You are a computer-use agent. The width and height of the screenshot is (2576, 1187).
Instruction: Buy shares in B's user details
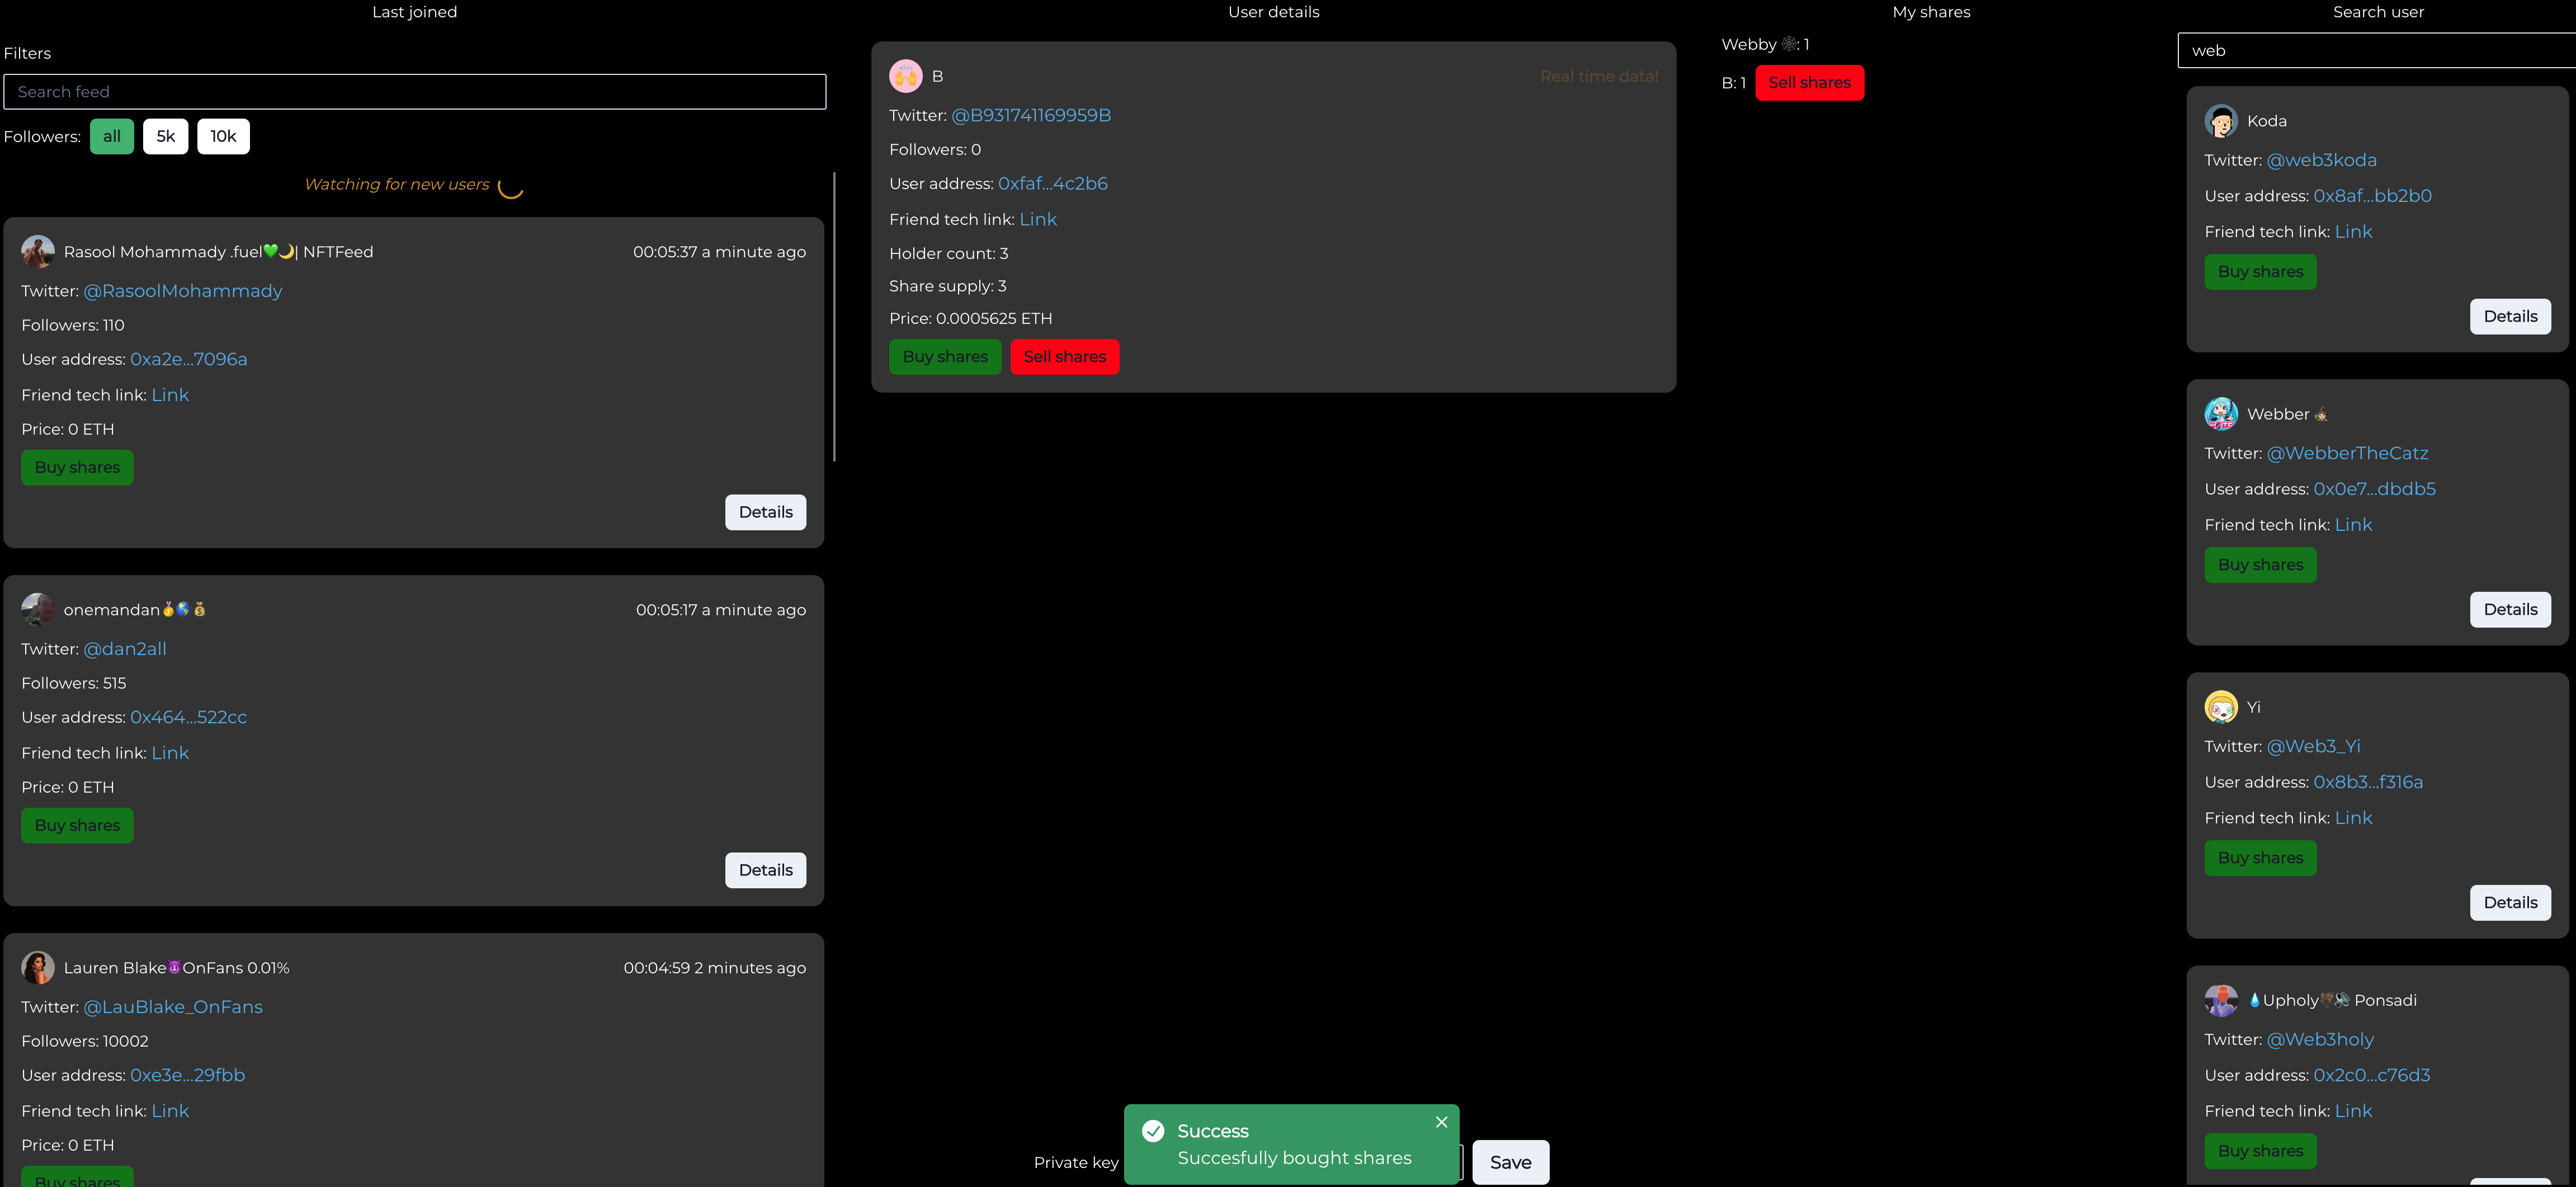click(944, 357)
